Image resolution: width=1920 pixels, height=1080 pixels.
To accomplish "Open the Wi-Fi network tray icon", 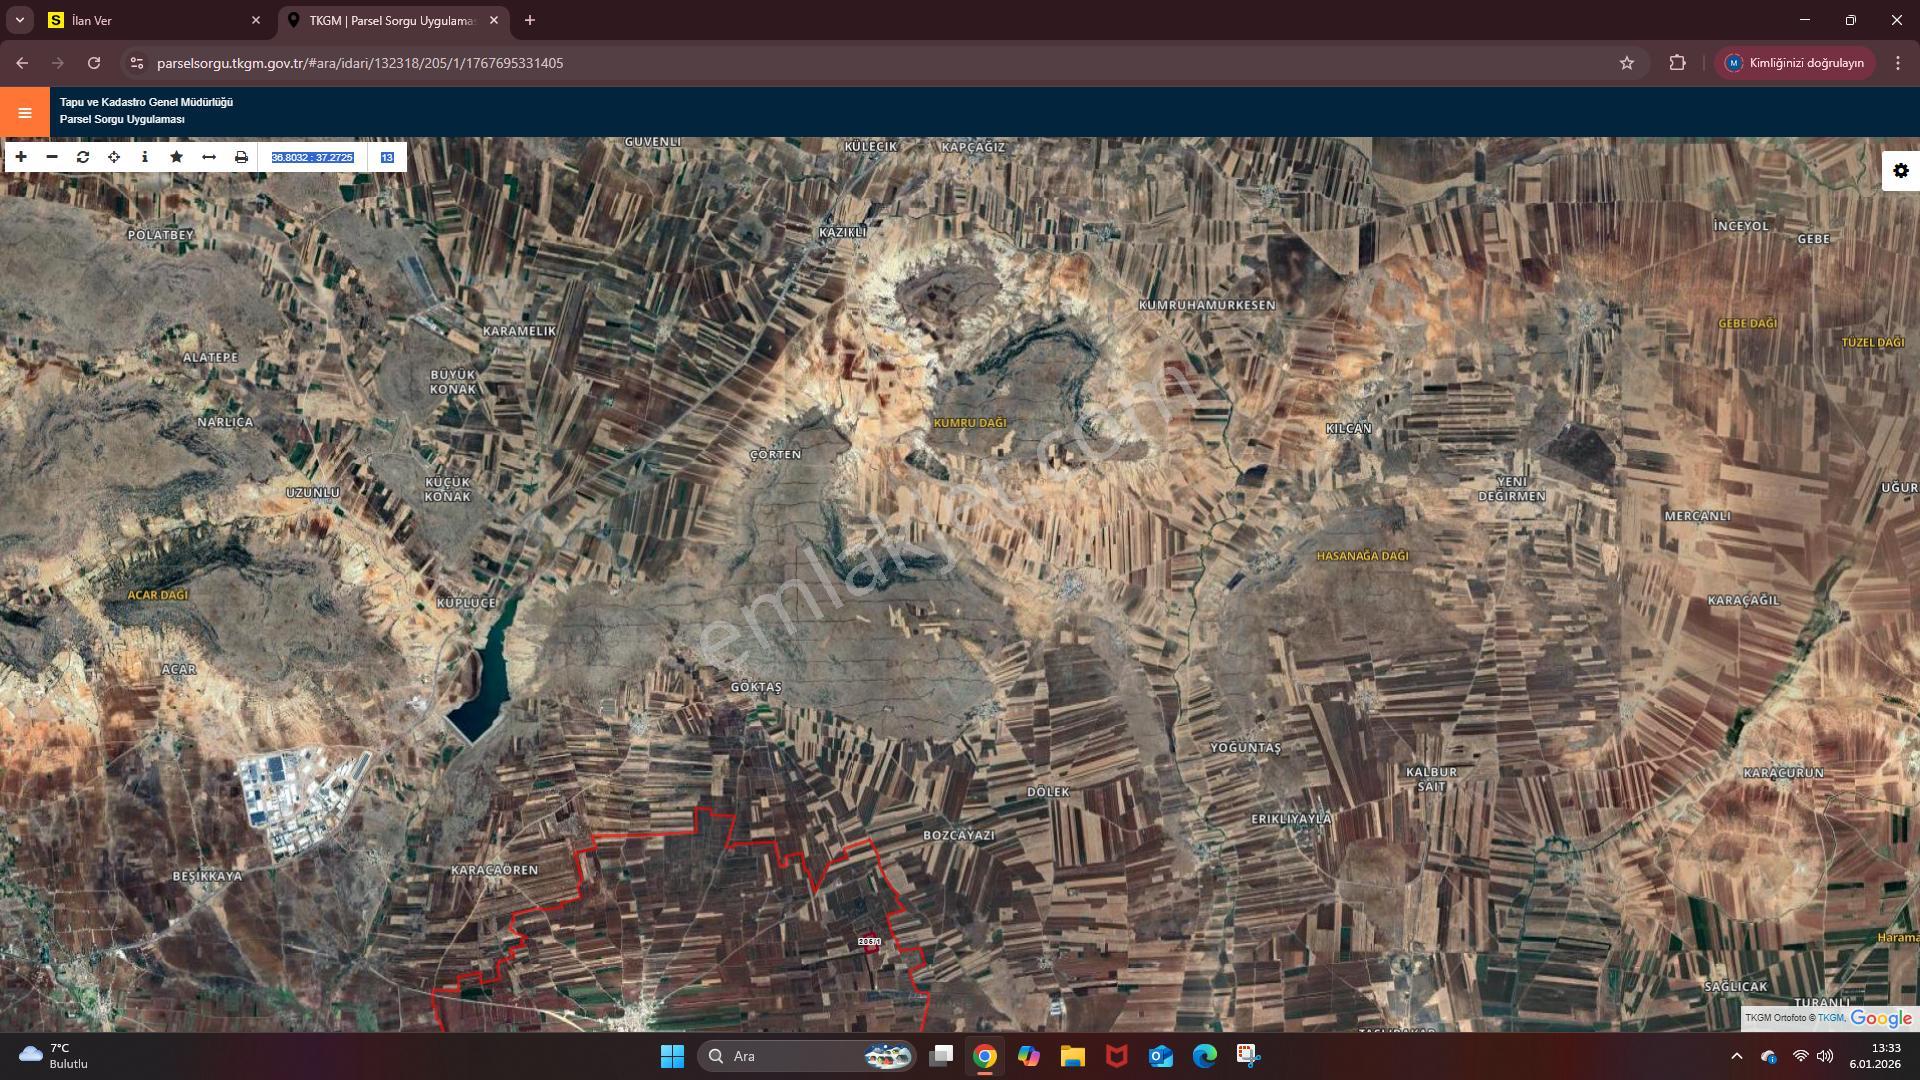I will point(1800,1056).
